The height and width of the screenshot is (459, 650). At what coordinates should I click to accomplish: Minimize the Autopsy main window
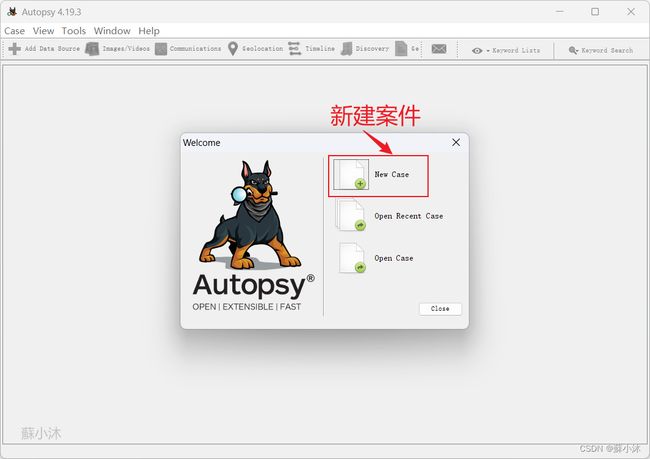560,12
